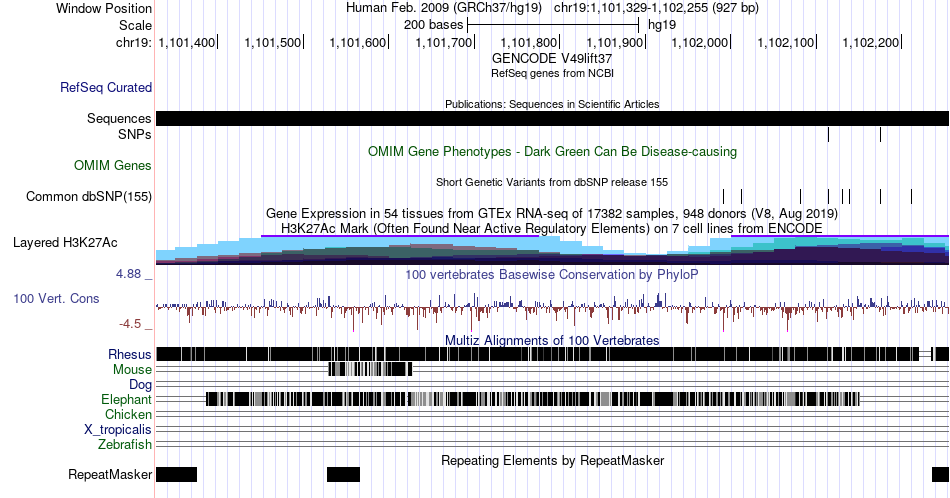Open Layered H3K27Ac track settings label
The image size is (950, 498).
(x=65, y=242)
